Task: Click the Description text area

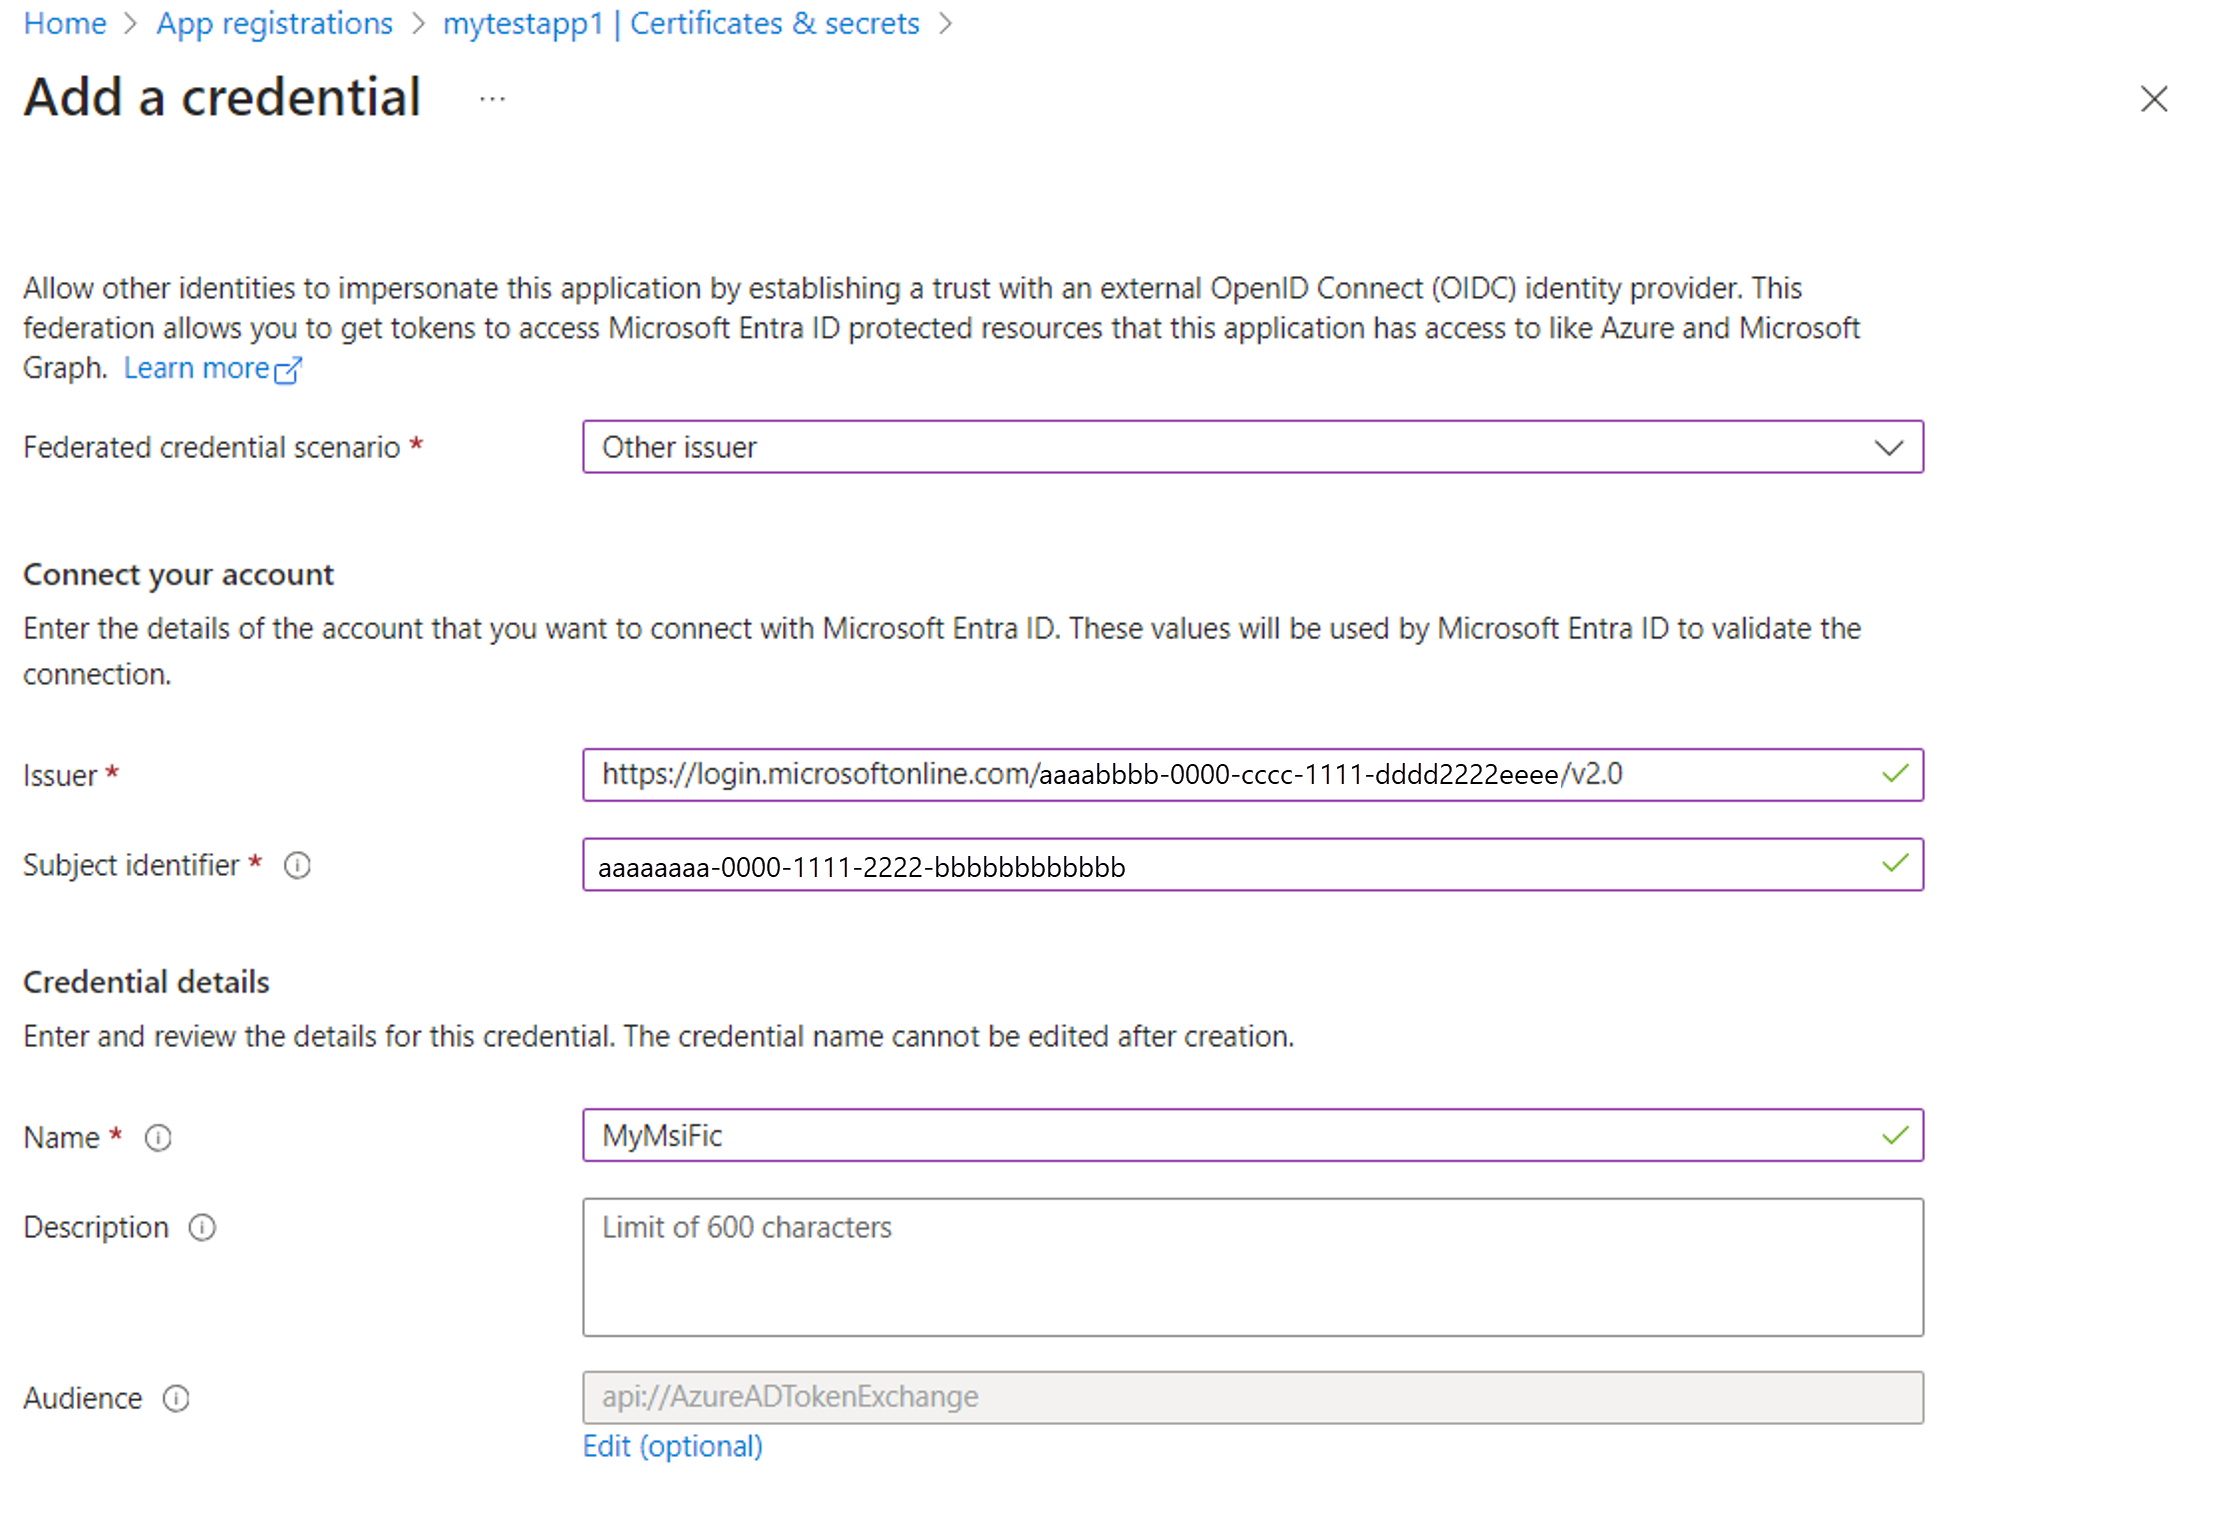Action: pos(1252,1267)
